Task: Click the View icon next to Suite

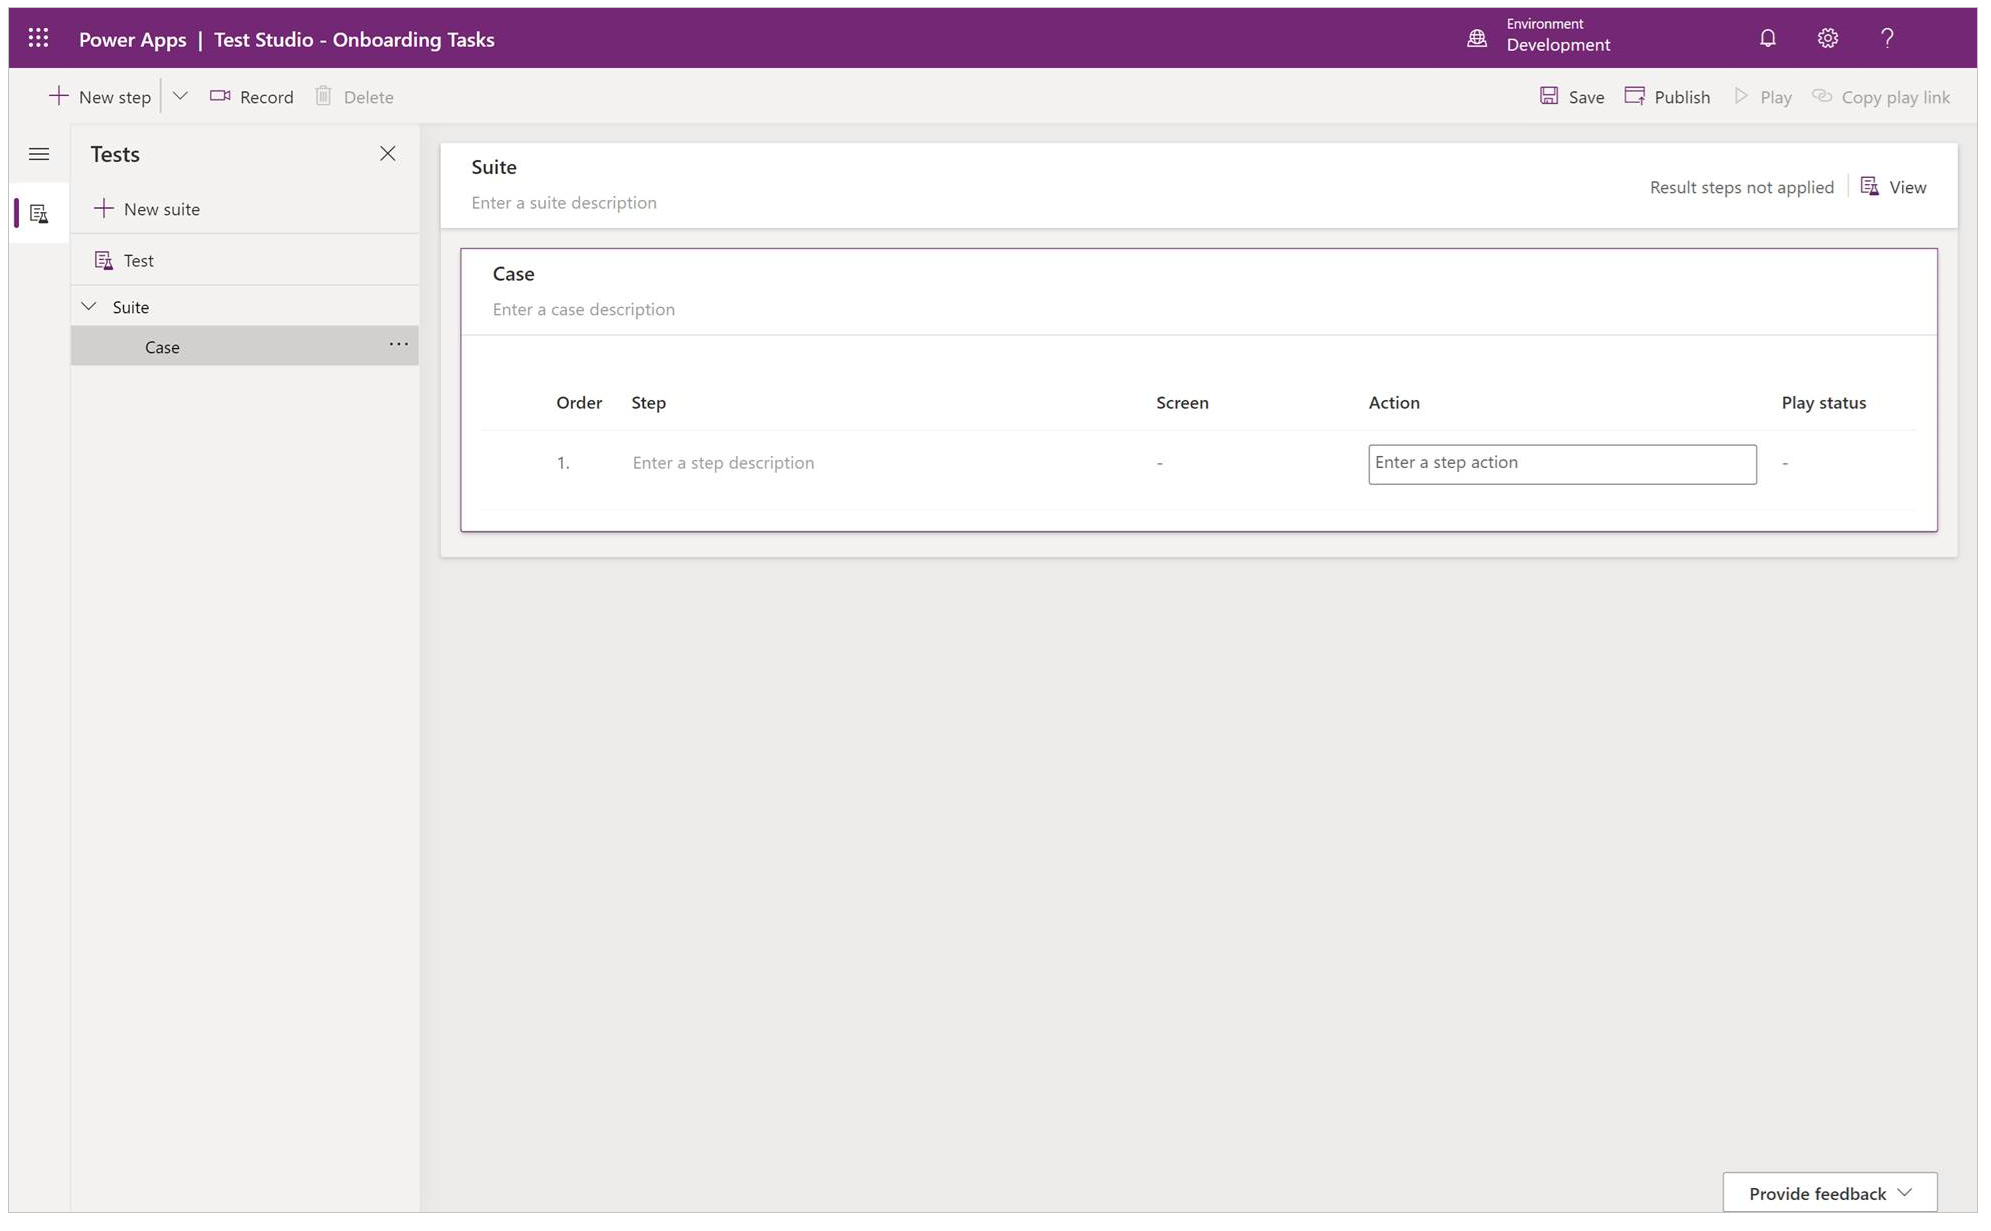Action: (1866, 185)
